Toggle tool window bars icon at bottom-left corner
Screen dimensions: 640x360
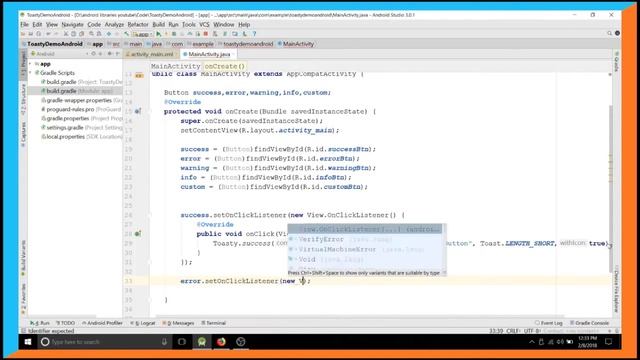(23, 331)
